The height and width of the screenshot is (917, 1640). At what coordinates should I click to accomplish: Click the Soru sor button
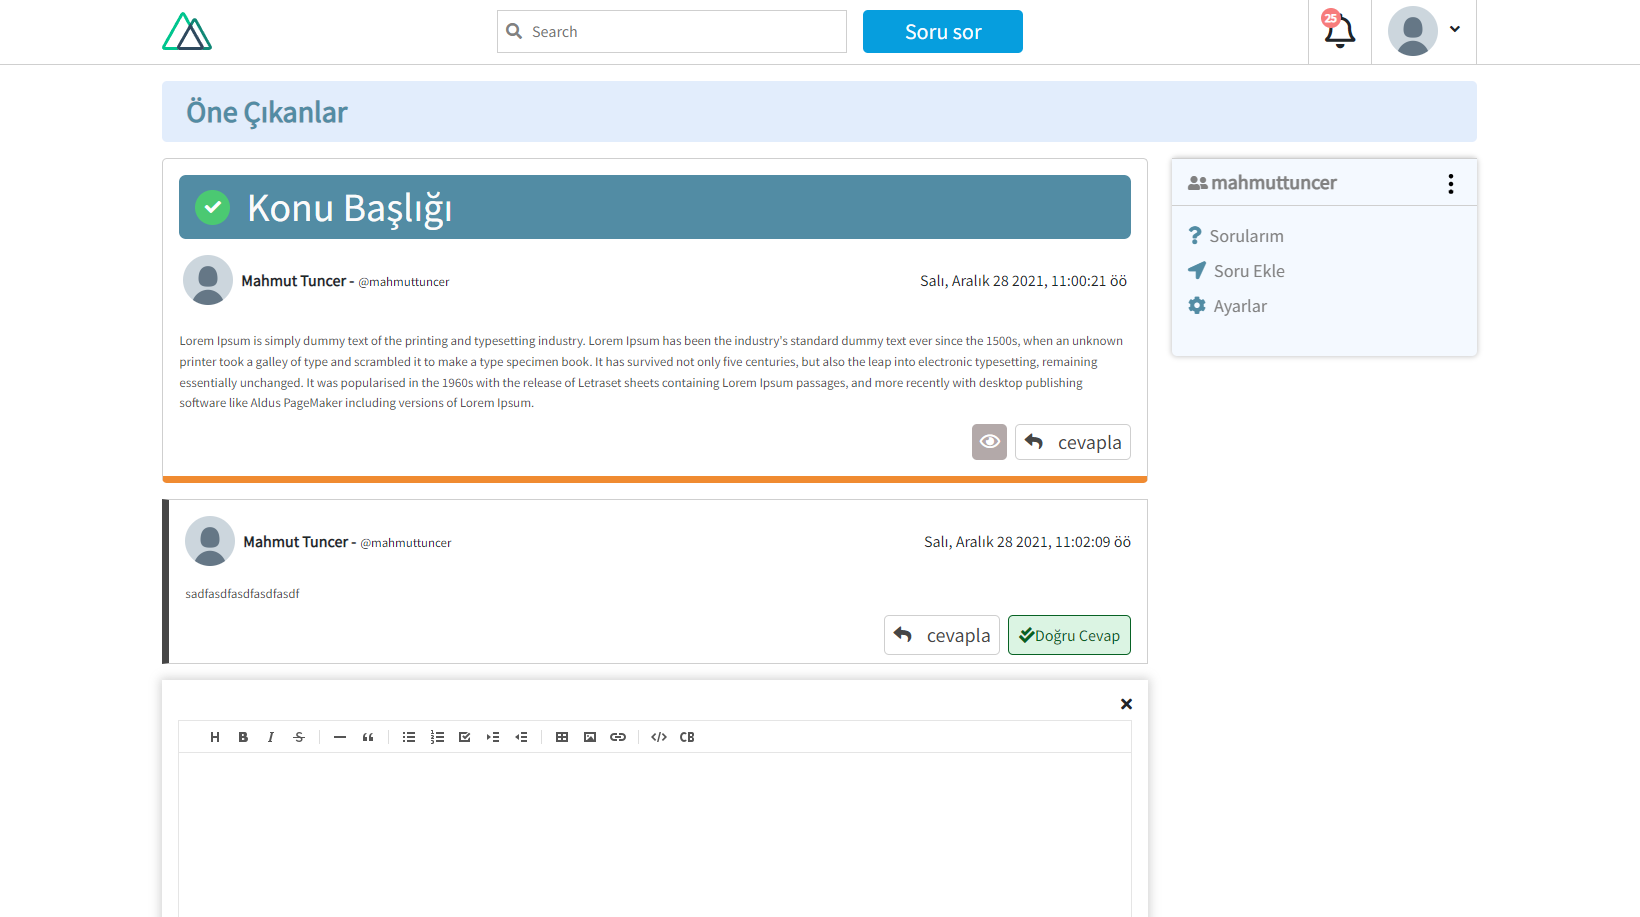click(x=943, y=31)
